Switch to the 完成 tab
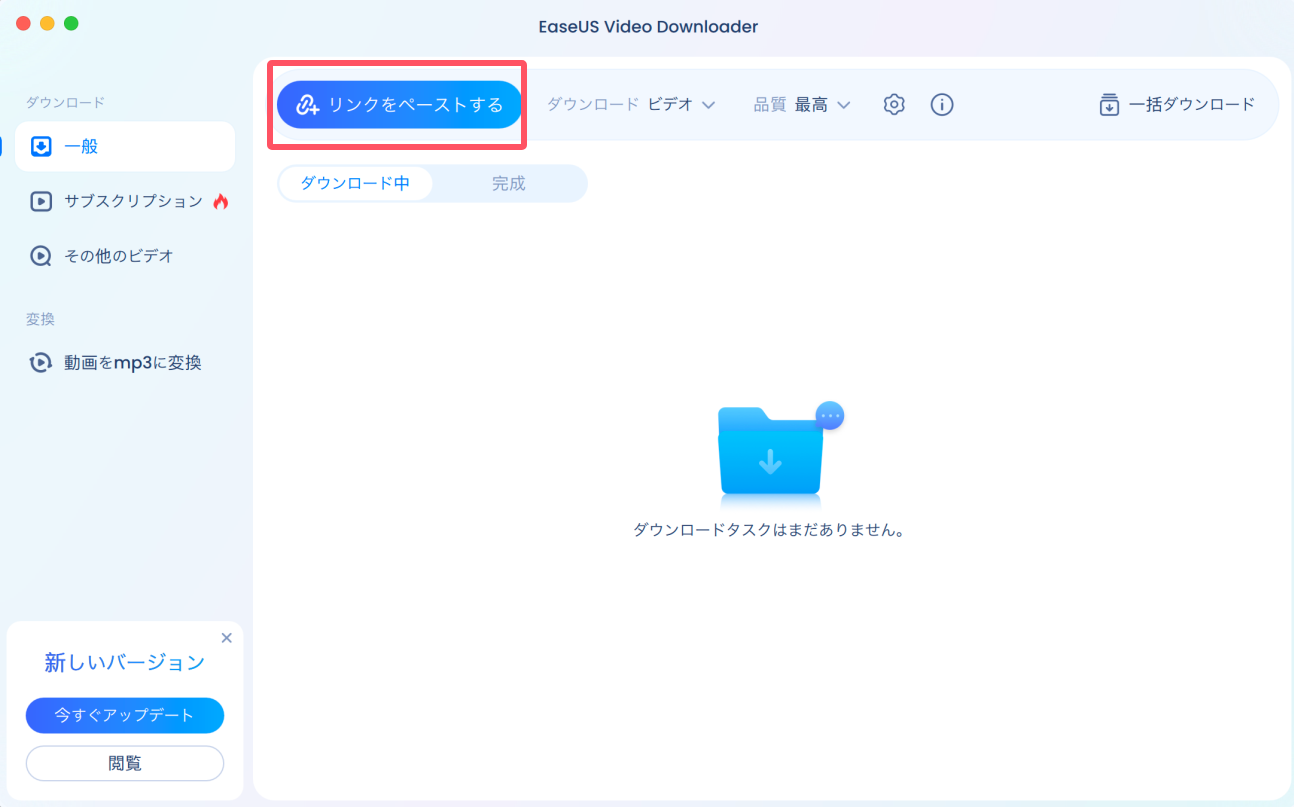 coord(508,183)
